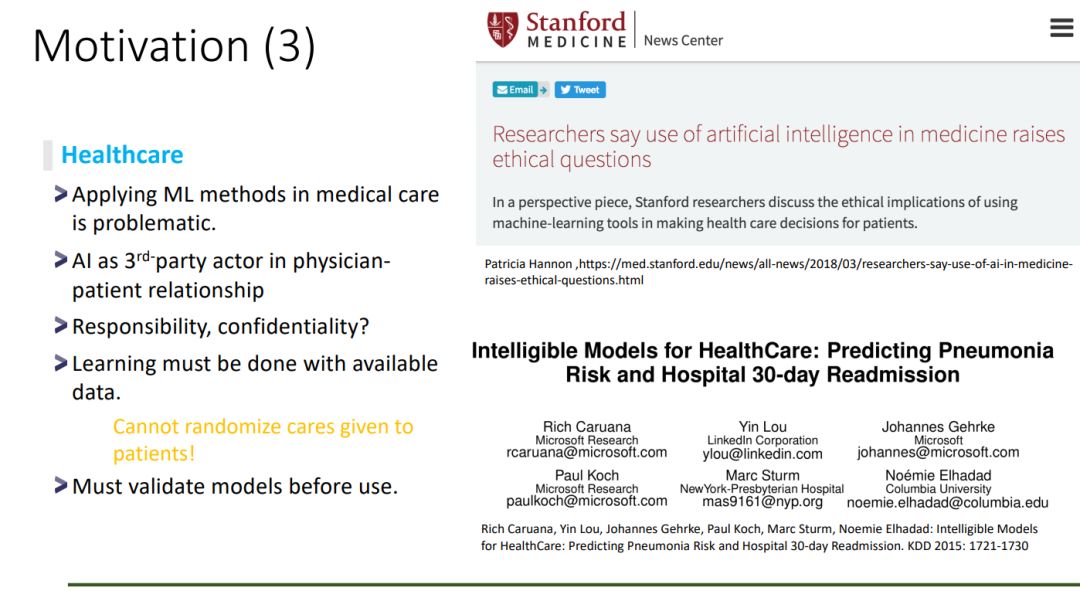Click the 'Motivation (3)' slide title
The width and height of the screenshot is (1080, 591).
click(174, 46)
